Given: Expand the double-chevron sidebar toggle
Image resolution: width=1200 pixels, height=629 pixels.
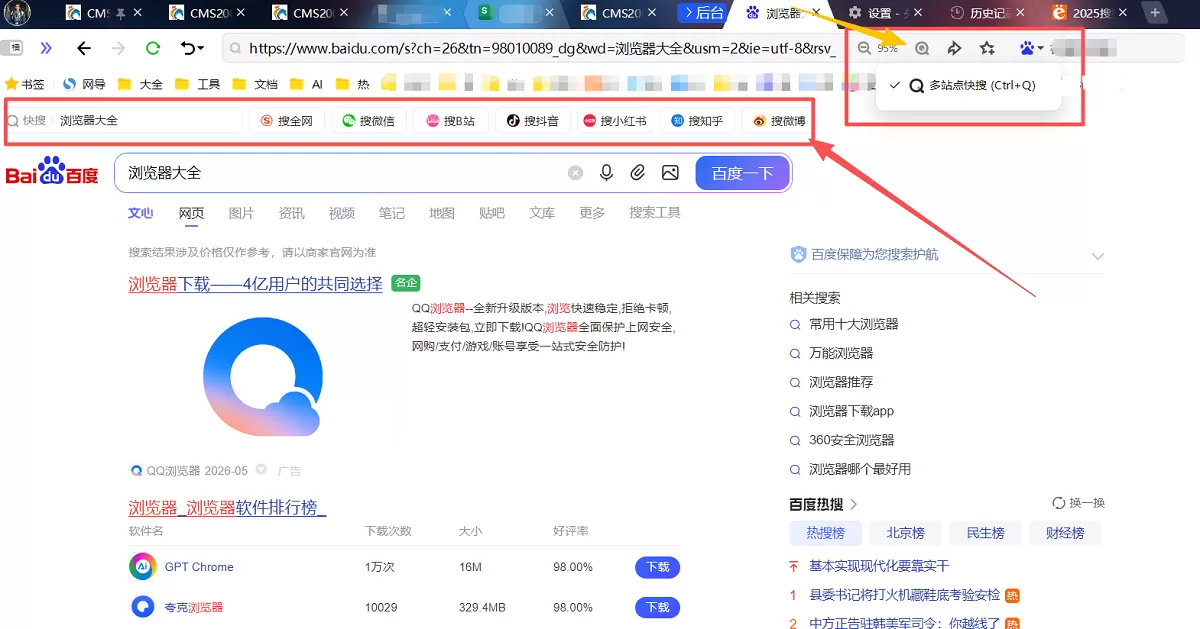Looking at the screenshot, I should tap(46, 48).
